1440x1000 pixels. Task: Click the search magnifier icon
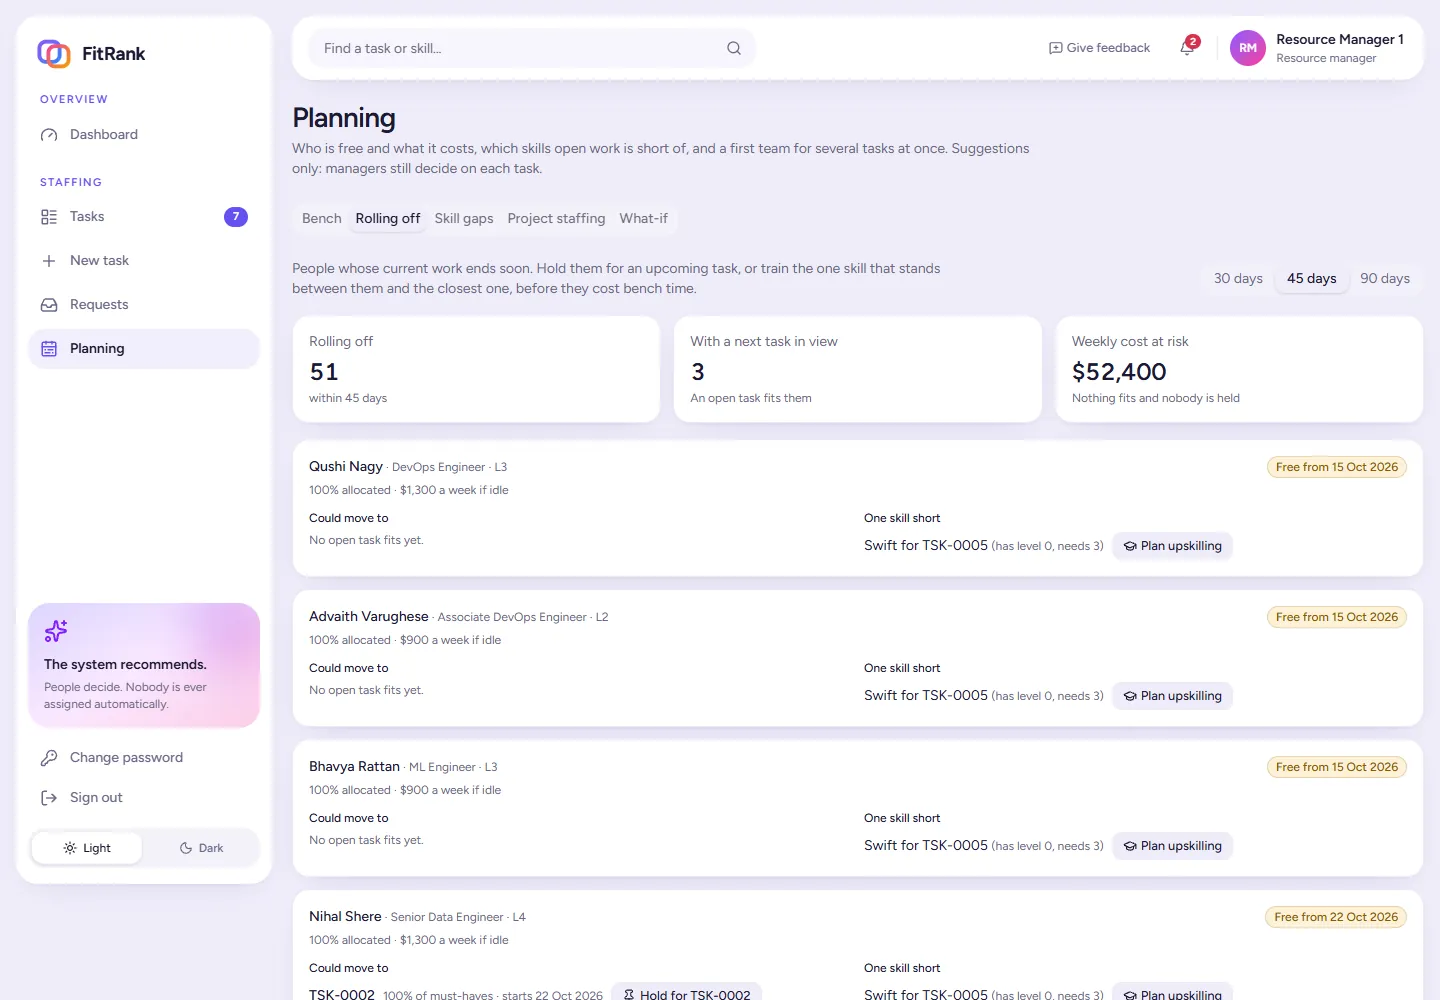tap(734, 48)
